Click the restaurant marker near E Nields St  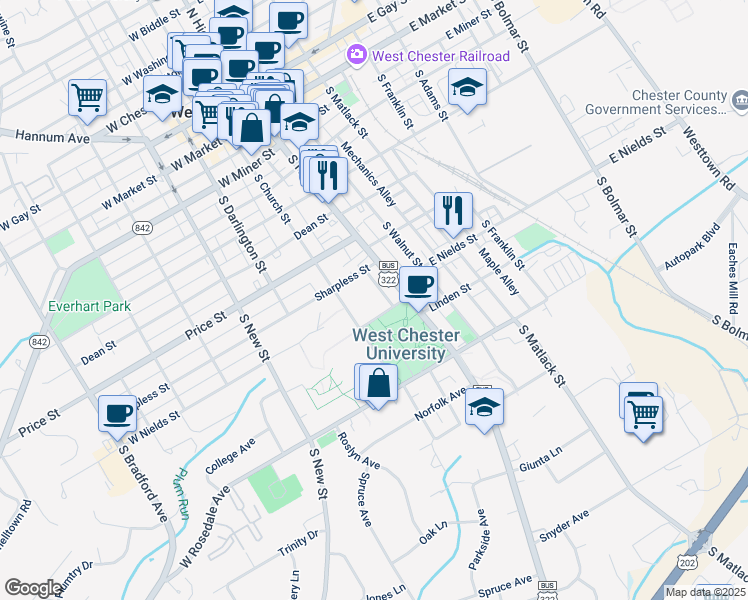pos(453,211)
